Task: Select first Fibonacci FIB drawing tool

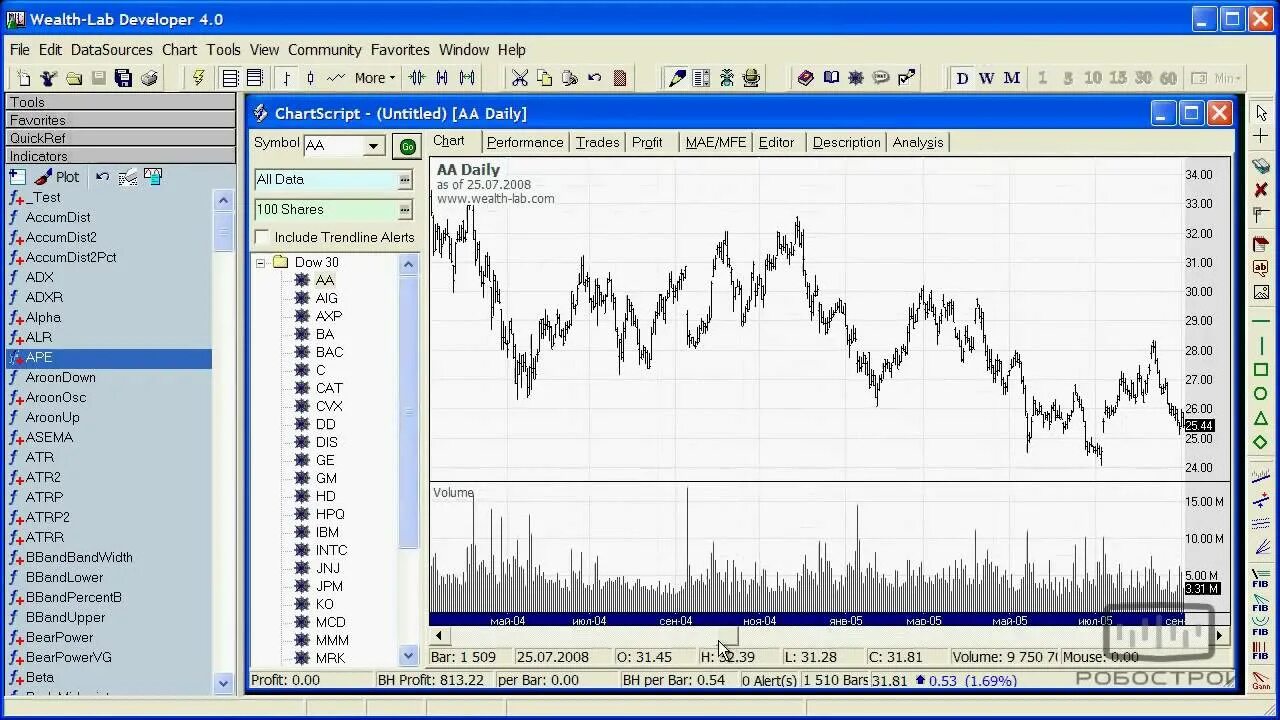Action: [1260, 578]
